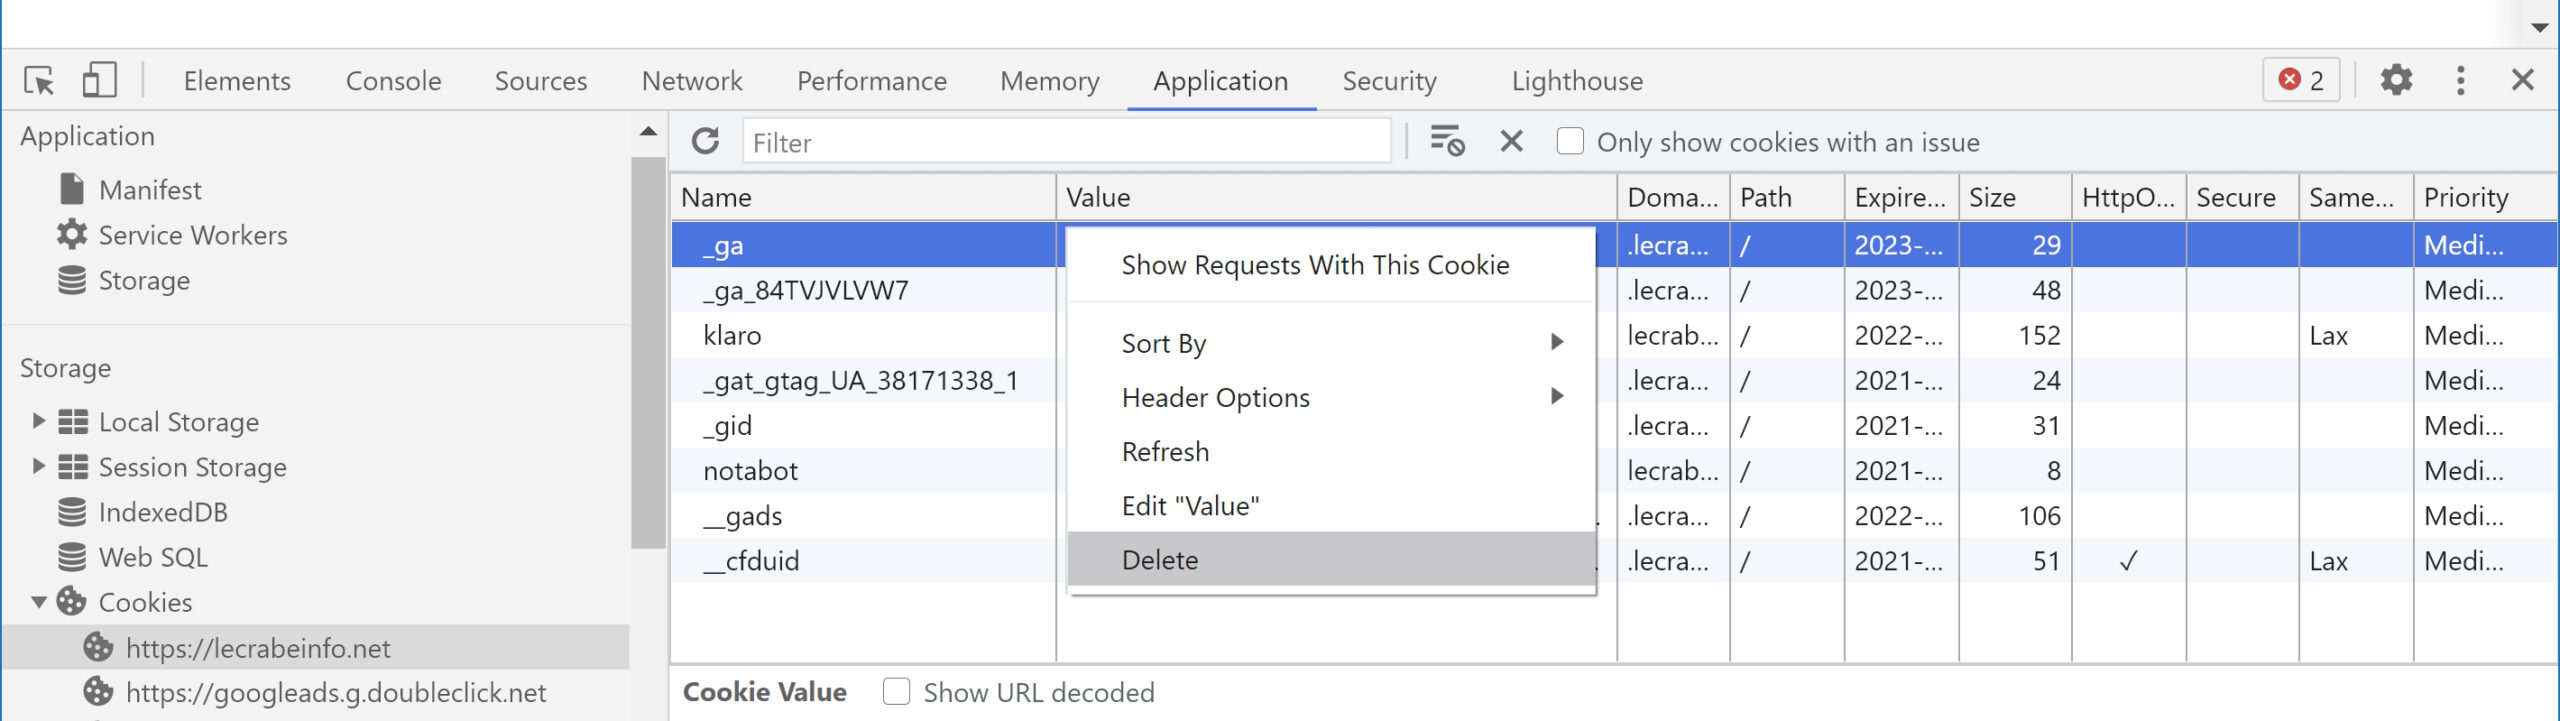Click the red error count badge
The width and height of the screenshot is (2560, 721).
tap(2301, 80)
